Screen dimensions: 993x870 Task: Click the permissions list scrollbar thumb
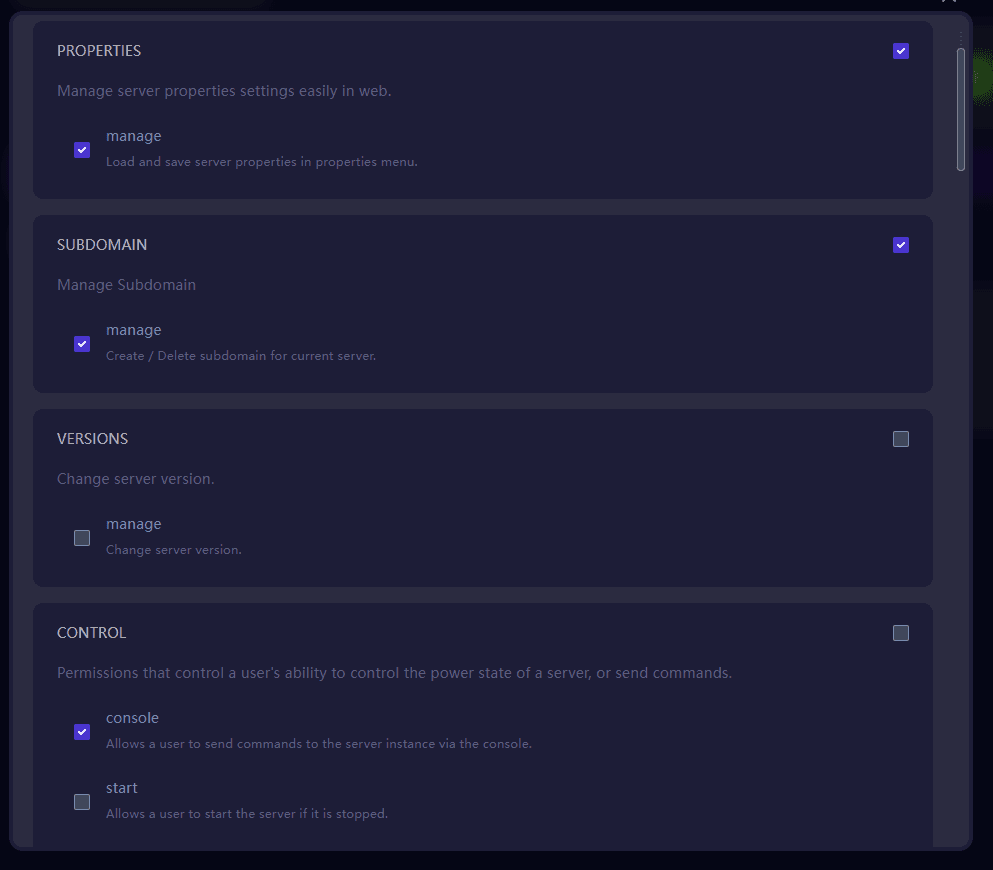click(961, 108)
